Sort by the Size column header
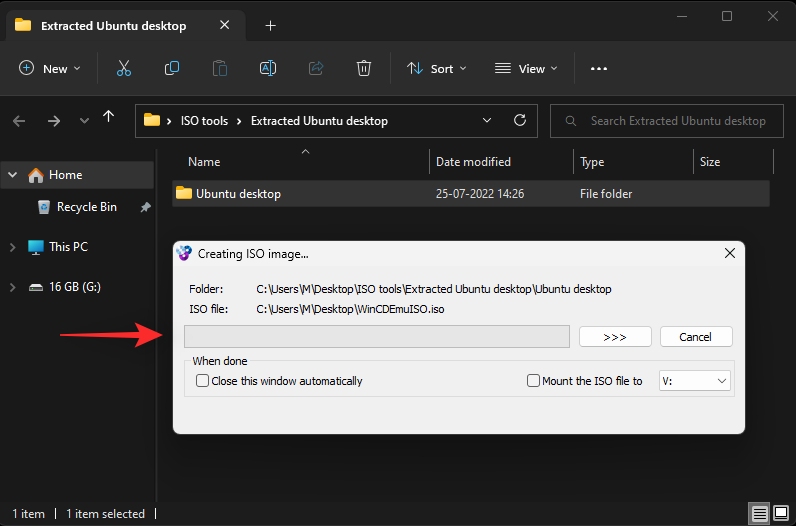The height and width of the screenshot is (526, 796). point(710,161)
